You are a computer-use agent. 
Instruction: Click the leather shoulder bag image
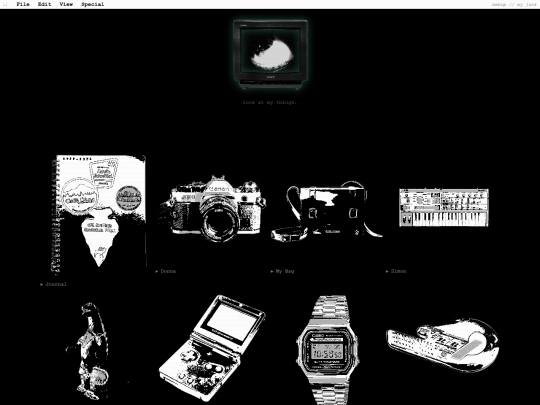pyautogui.click(x=326, y=211)
